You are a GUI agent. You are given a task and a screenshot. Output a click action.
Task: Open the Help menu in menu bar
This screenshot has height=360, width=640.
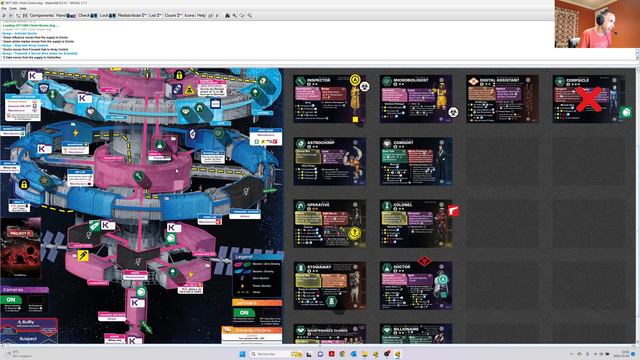tap(23, 9)
